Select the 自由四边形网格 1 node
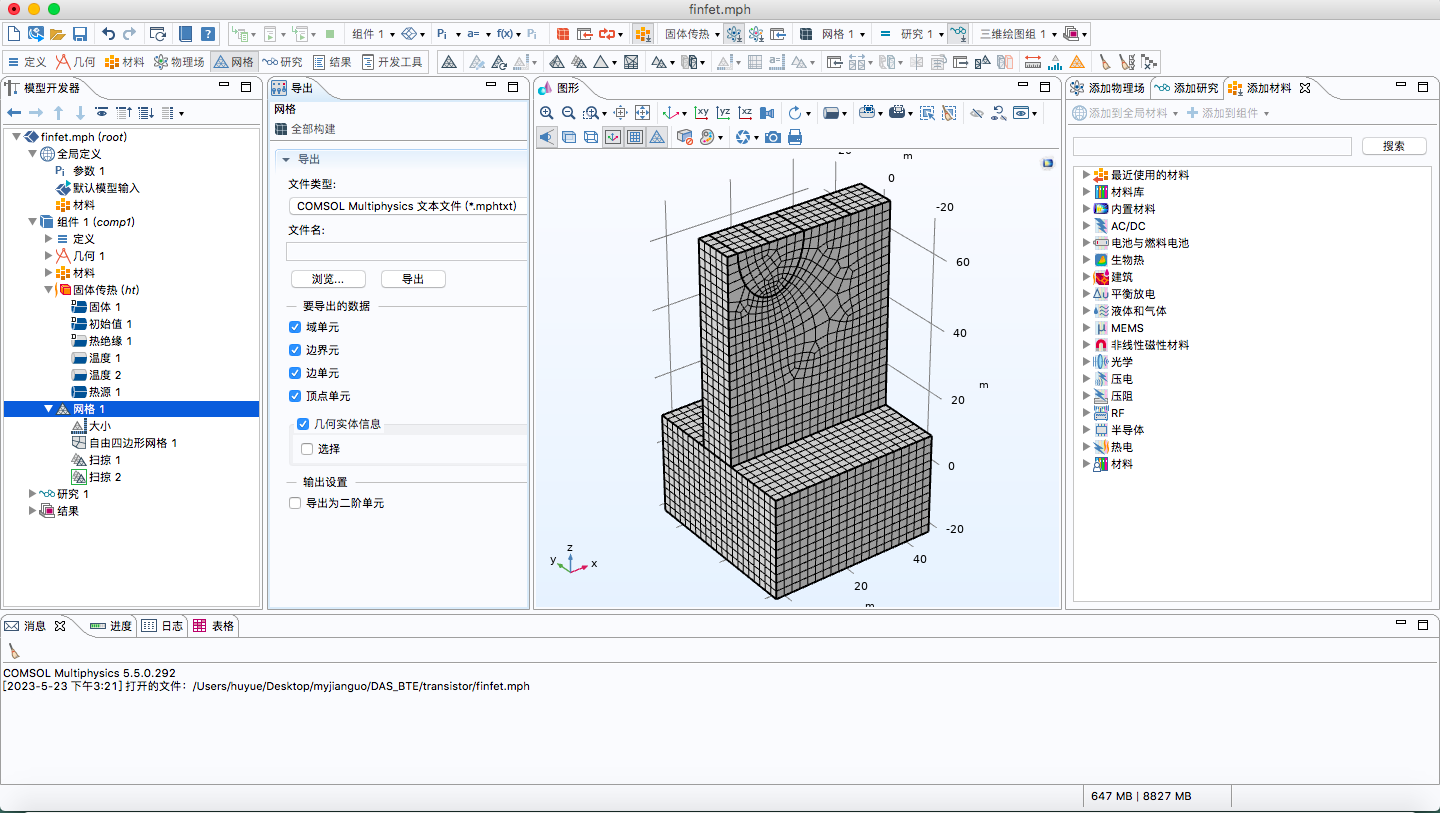This screenshot has width=1440, height=813. point(124,443)
